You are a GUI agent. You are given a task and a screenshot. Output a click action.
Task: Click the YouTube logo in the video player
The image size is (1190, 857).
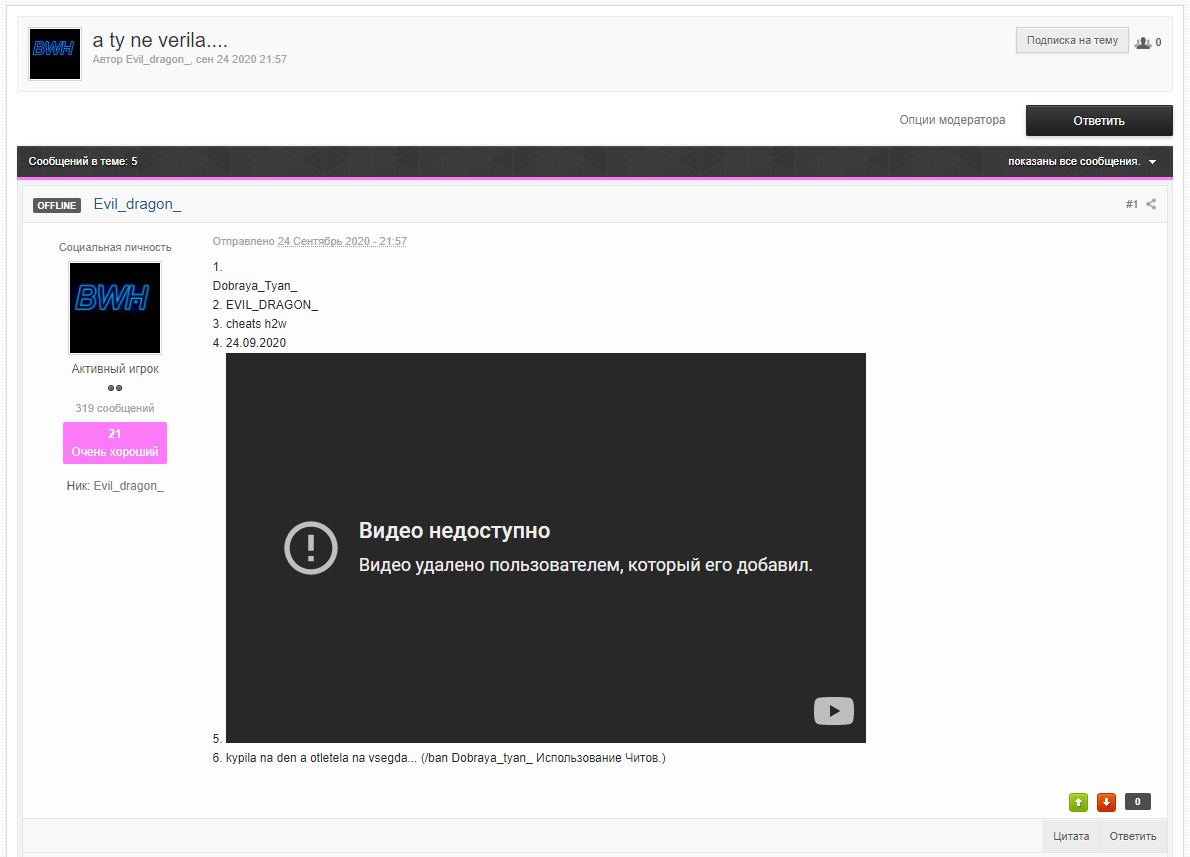coord(833,711)
